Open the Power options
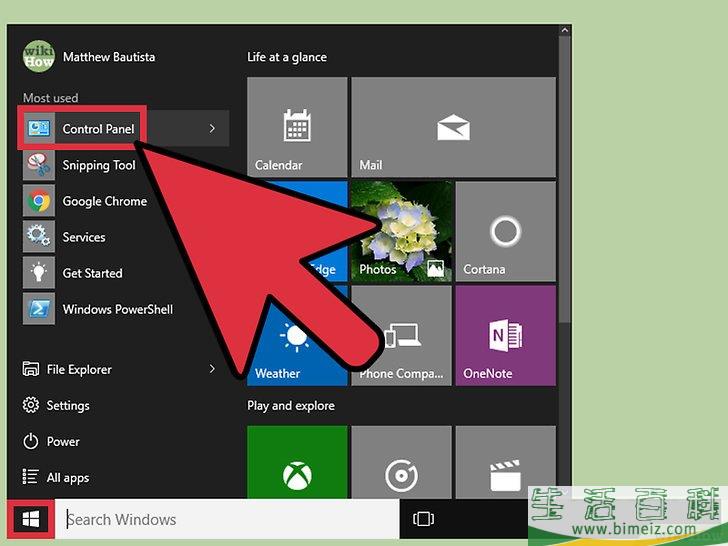This screenshot has height=546, width=728. (x=52, y=441)
